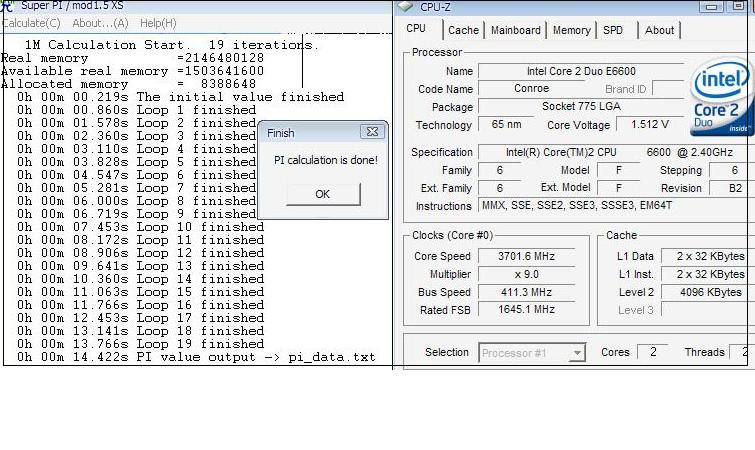Image resolution: width=755 pixels, height=450 pixels.
Task: Go to the About tab in CPU-Z
Action: 659,30
